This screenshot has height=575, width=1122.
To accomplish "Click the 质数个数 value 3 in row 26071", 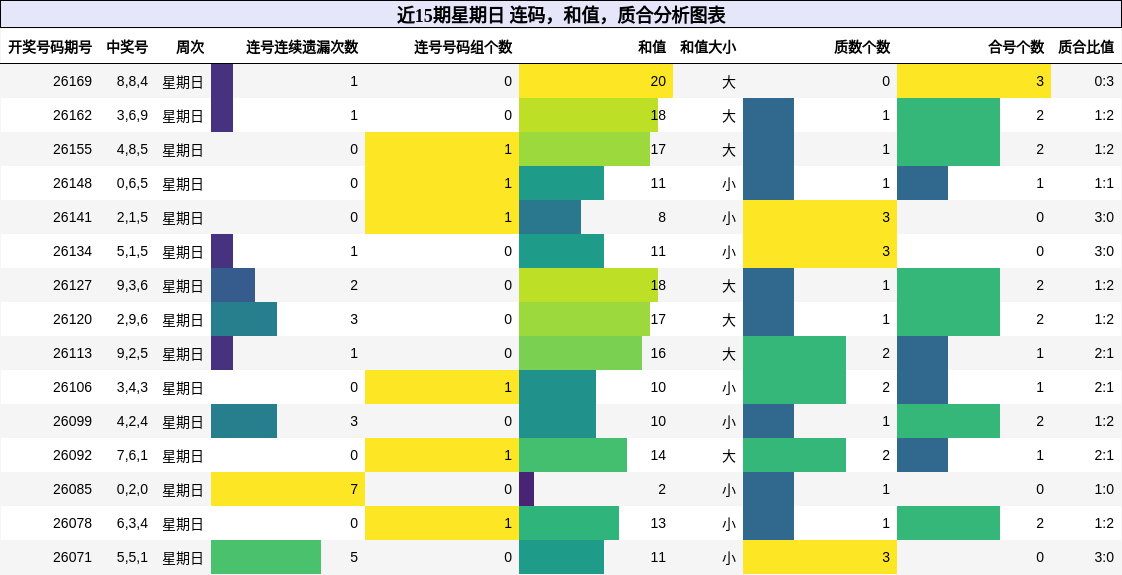I will 820,557.
